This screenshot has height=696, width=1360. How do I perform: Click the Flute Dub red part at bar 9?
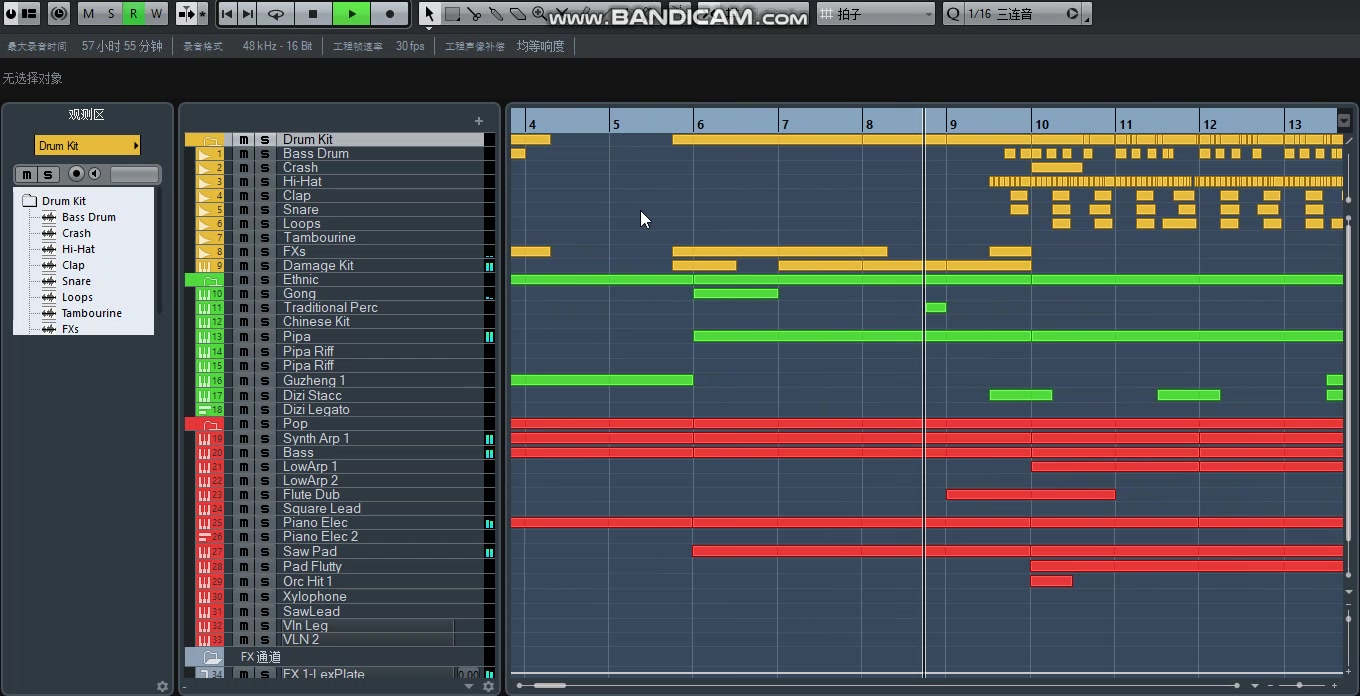click(1031, 495)
